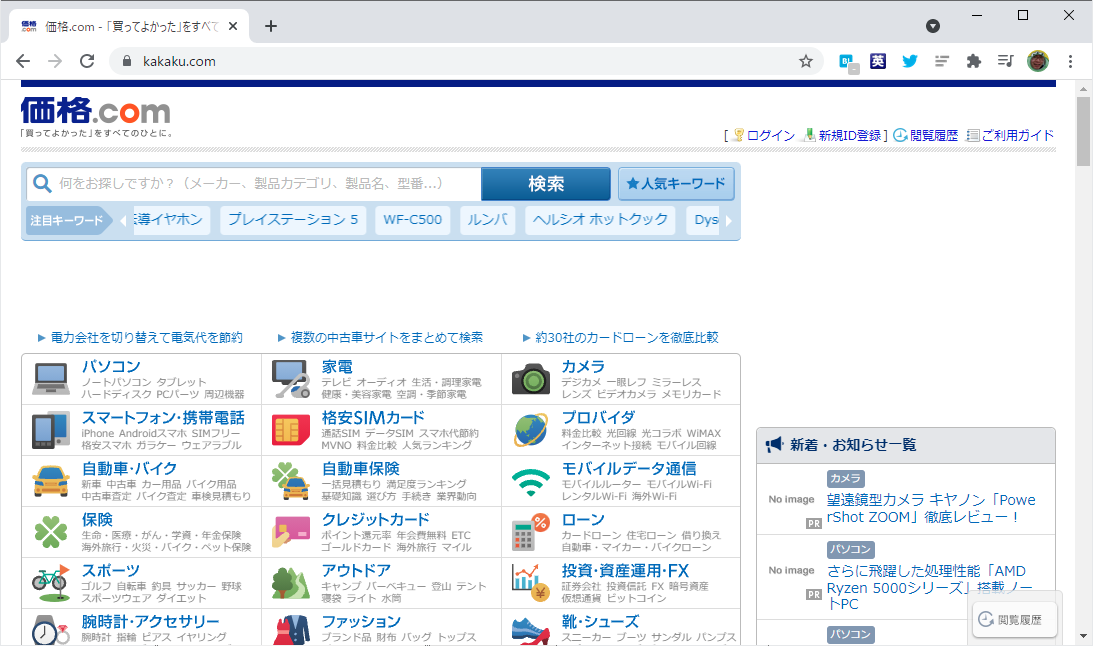
Task: Click the camera icon for カメラ
Action: pos(531,379)
